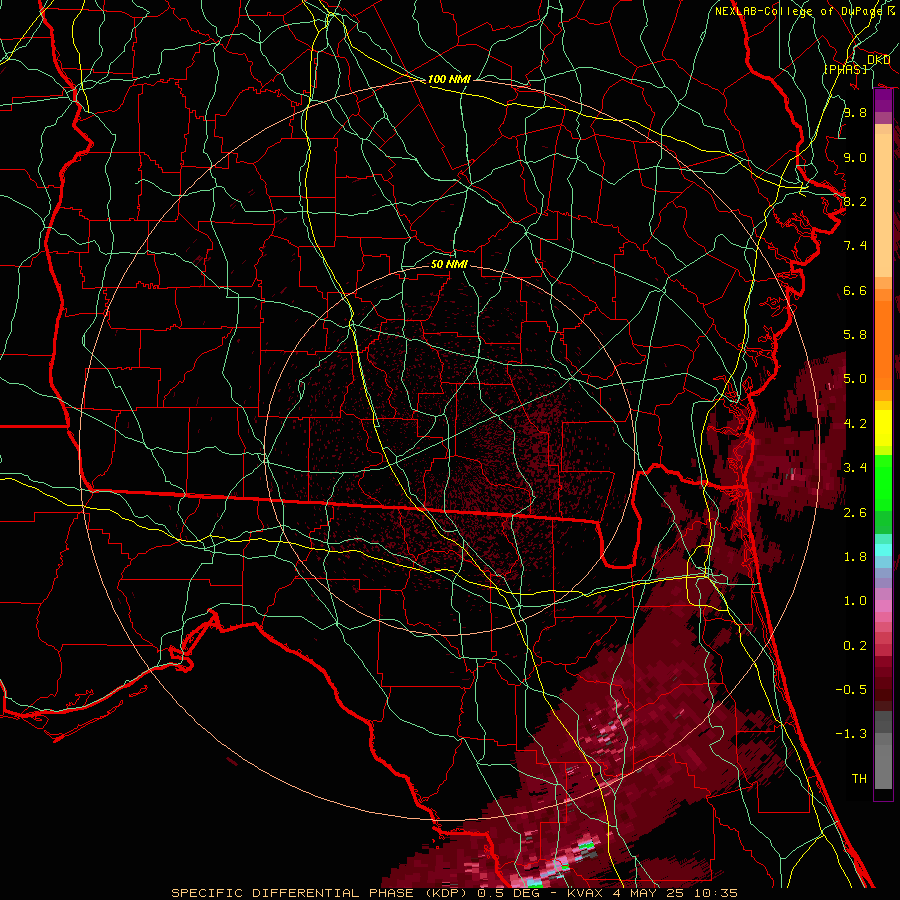Select the 1.8 value on the legend

point(855,557)
